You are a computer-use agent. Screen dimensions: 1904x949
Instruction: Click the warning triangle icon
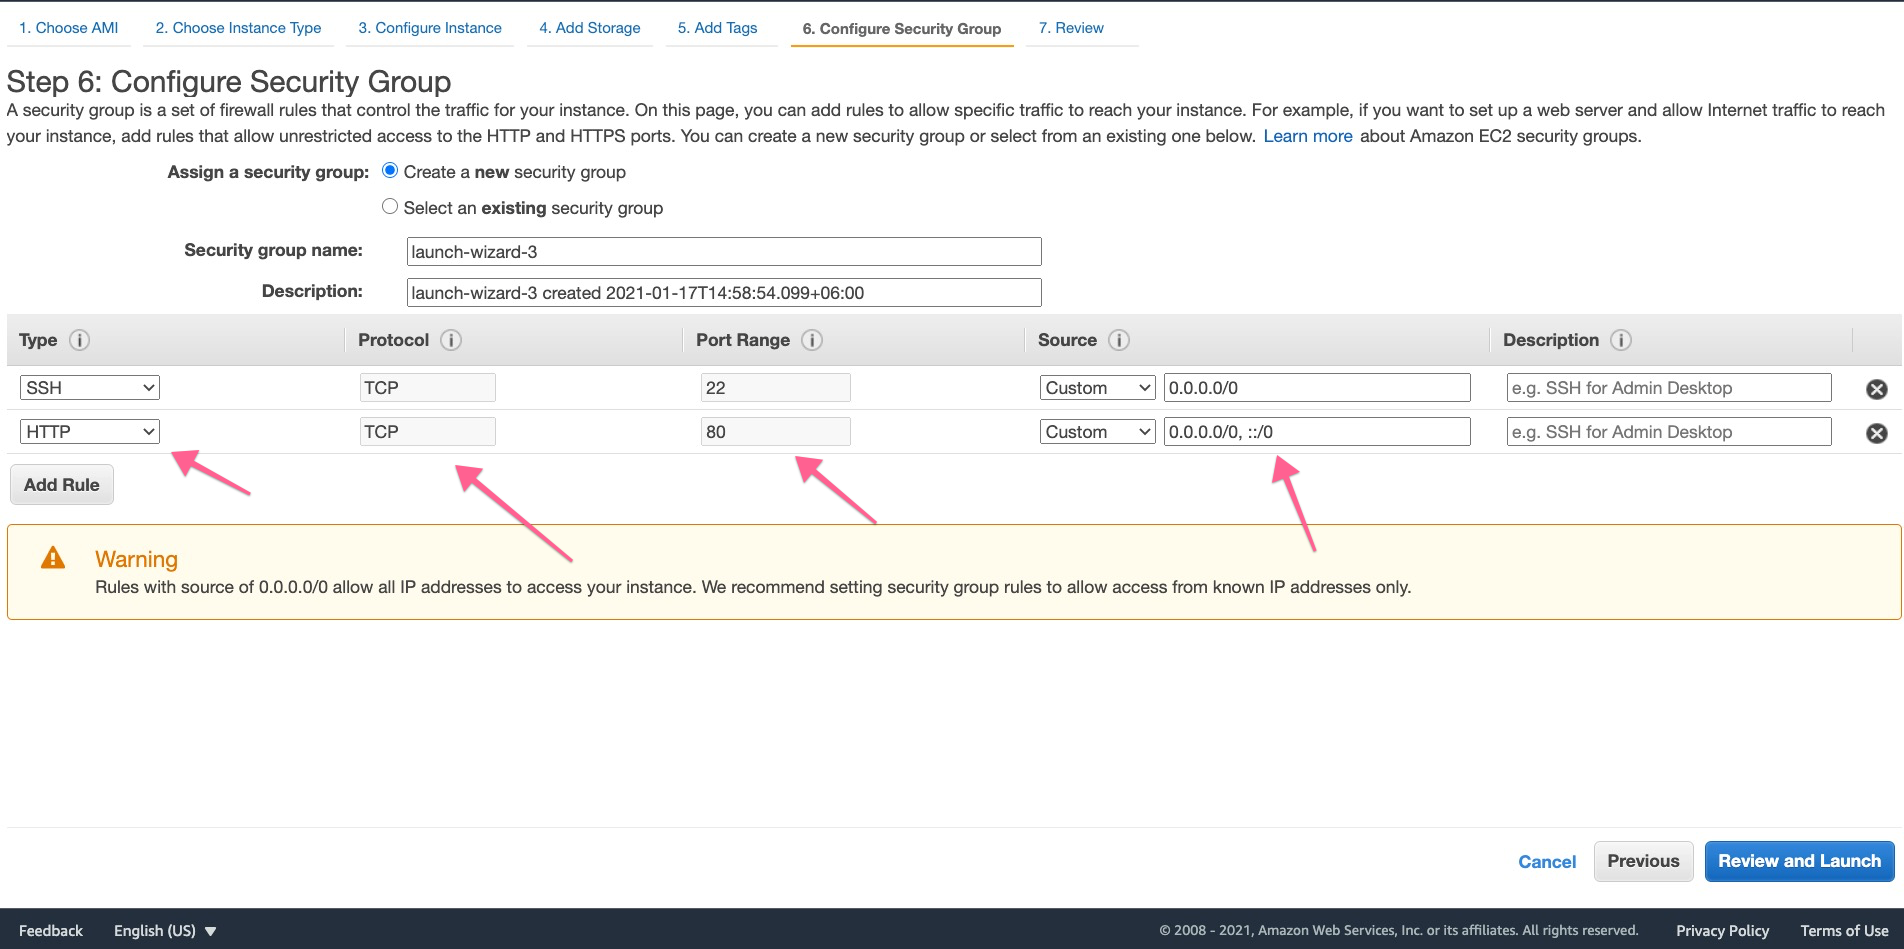pos(53,558)
